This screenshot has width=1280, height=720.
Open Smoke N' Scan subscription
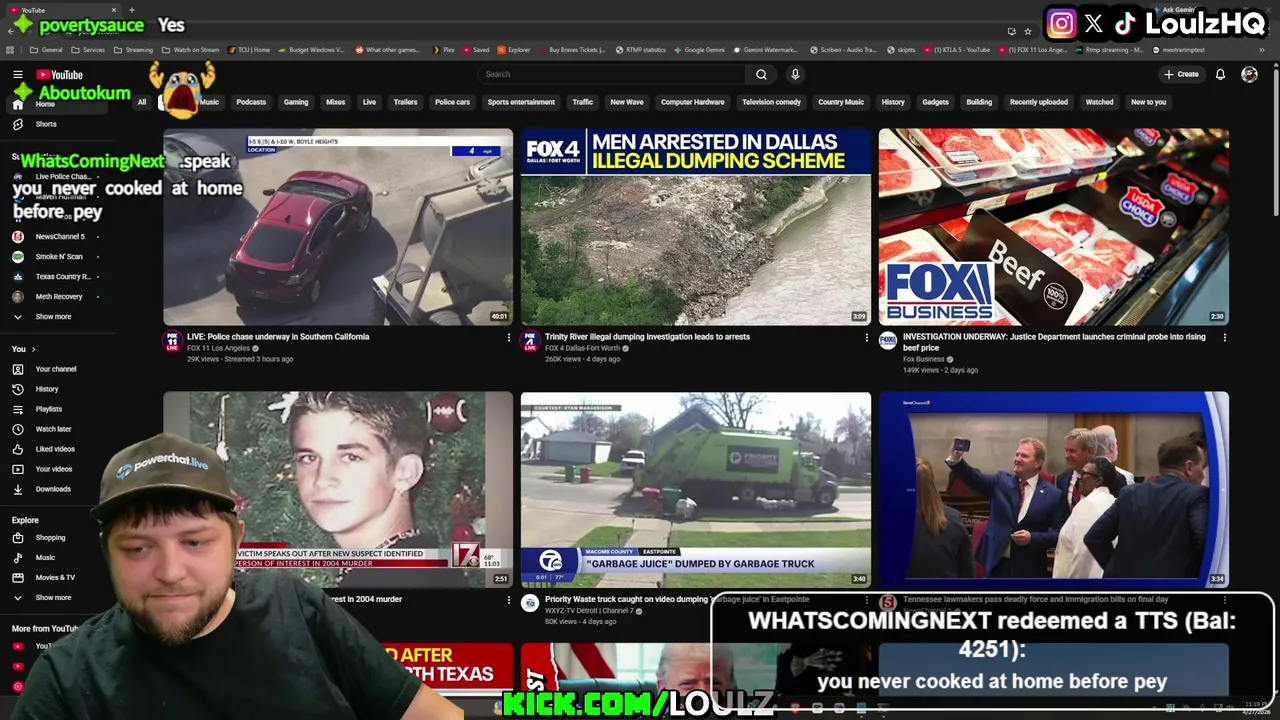(59, 257)
